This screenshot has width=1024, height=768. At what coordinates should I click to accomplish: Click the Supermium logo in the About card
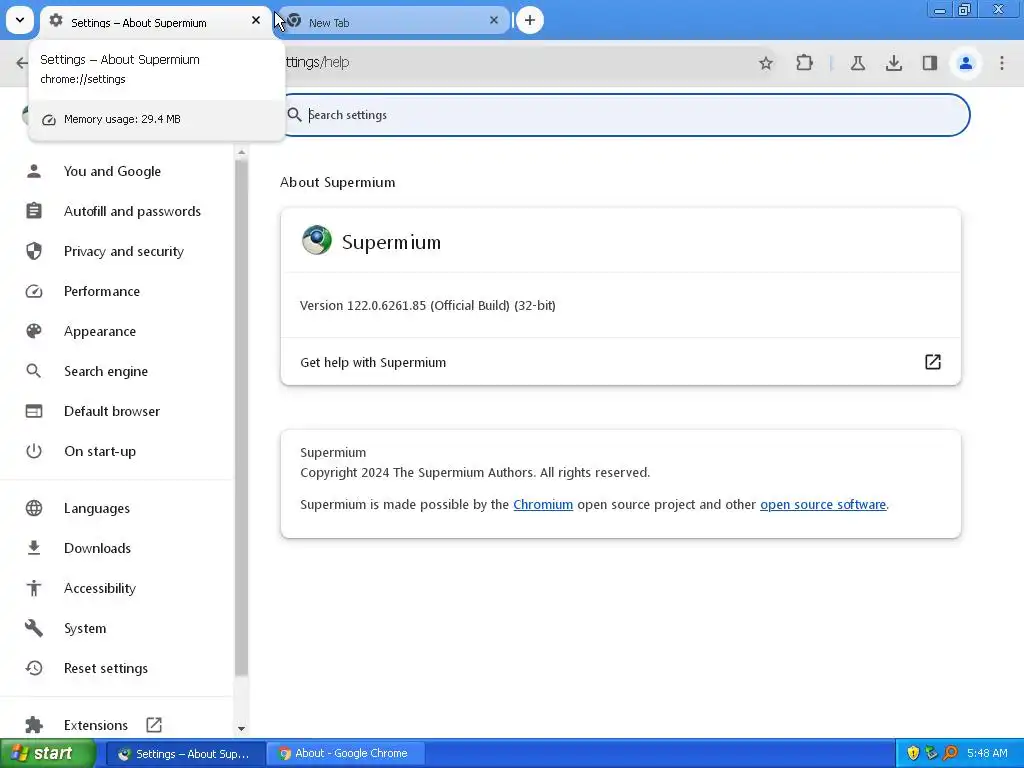pos(317,240)
